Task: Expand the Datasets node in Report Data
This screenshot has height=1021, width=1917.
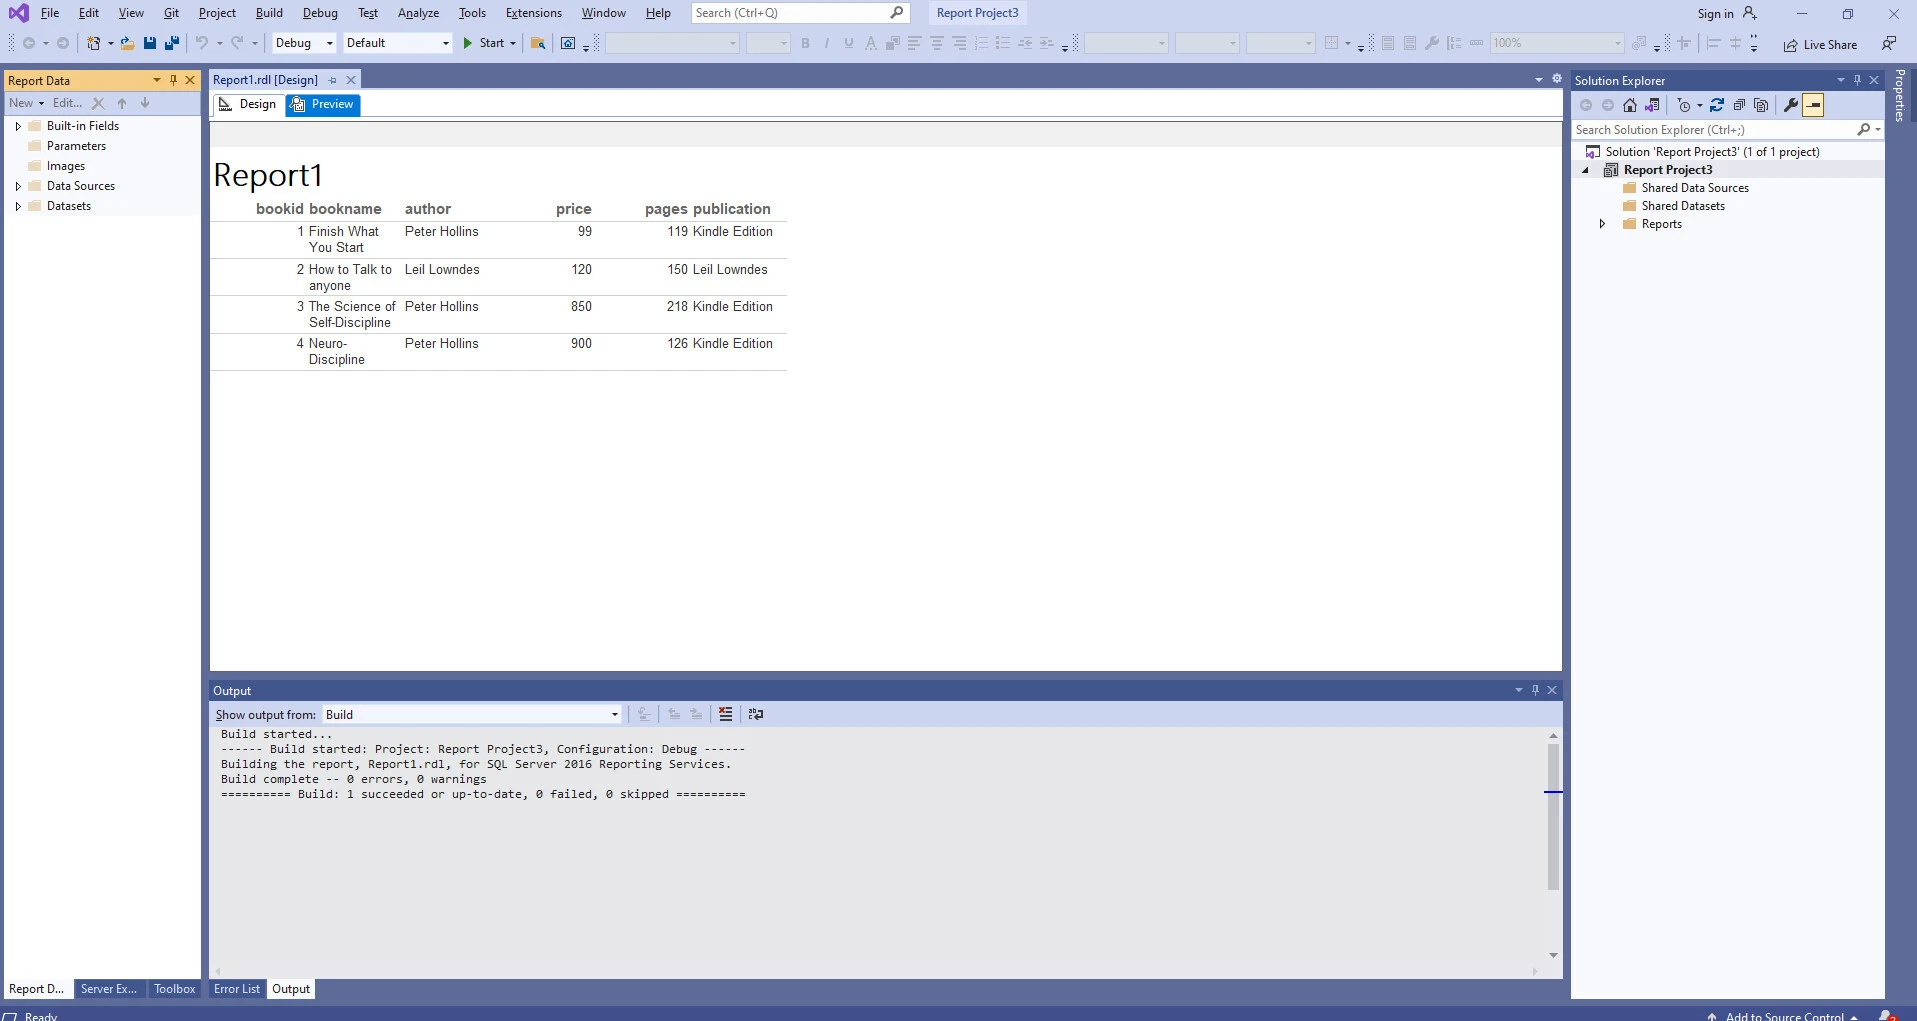Action: pyautogui.click(x=18, y=206)
